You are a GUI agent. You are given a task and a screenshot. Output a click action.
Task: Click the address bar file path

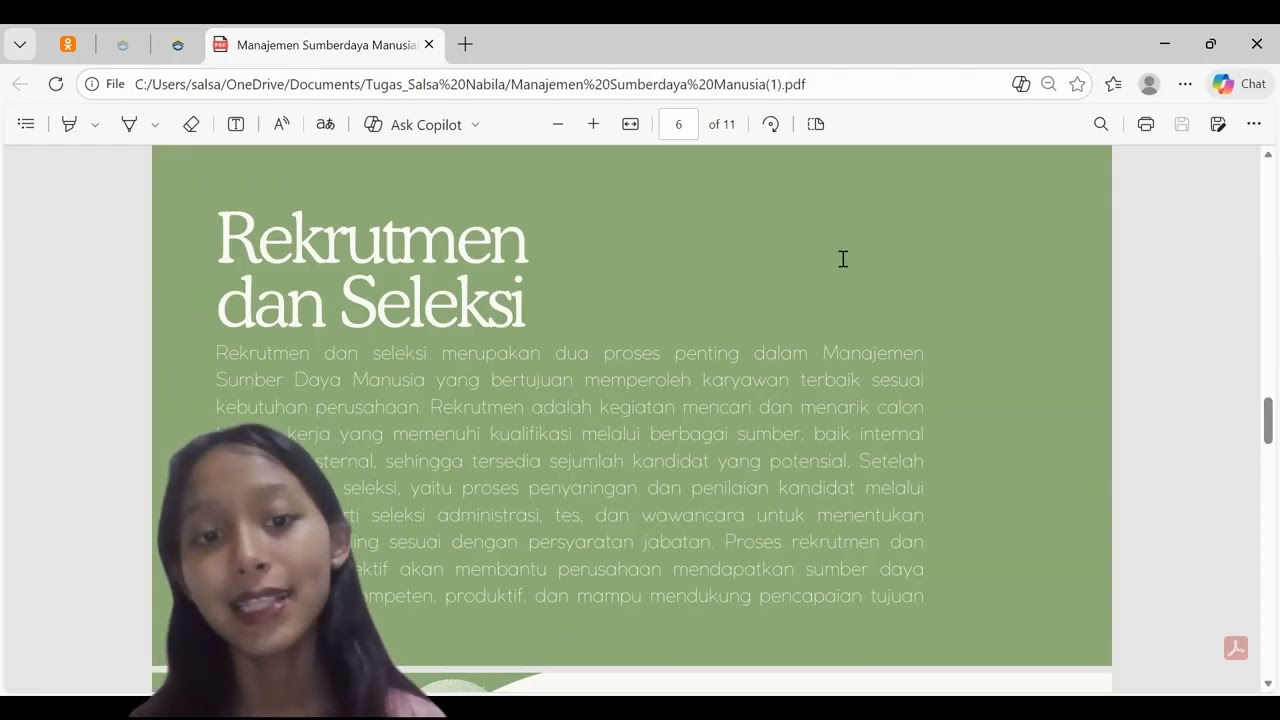pos(470,84)
